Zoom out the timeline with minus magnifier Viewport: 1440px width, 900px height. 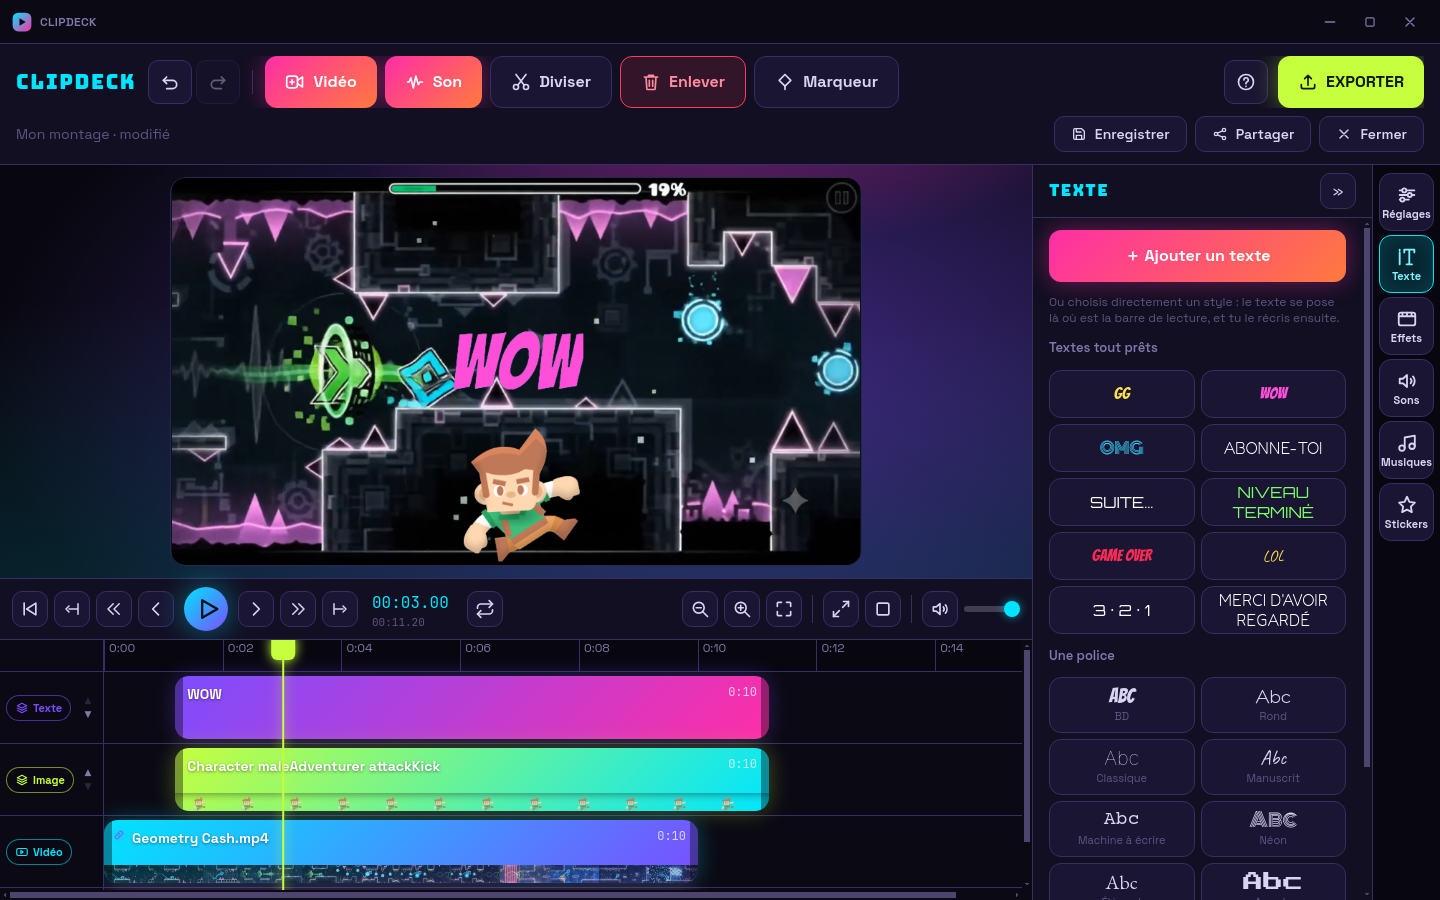[700, 609]
